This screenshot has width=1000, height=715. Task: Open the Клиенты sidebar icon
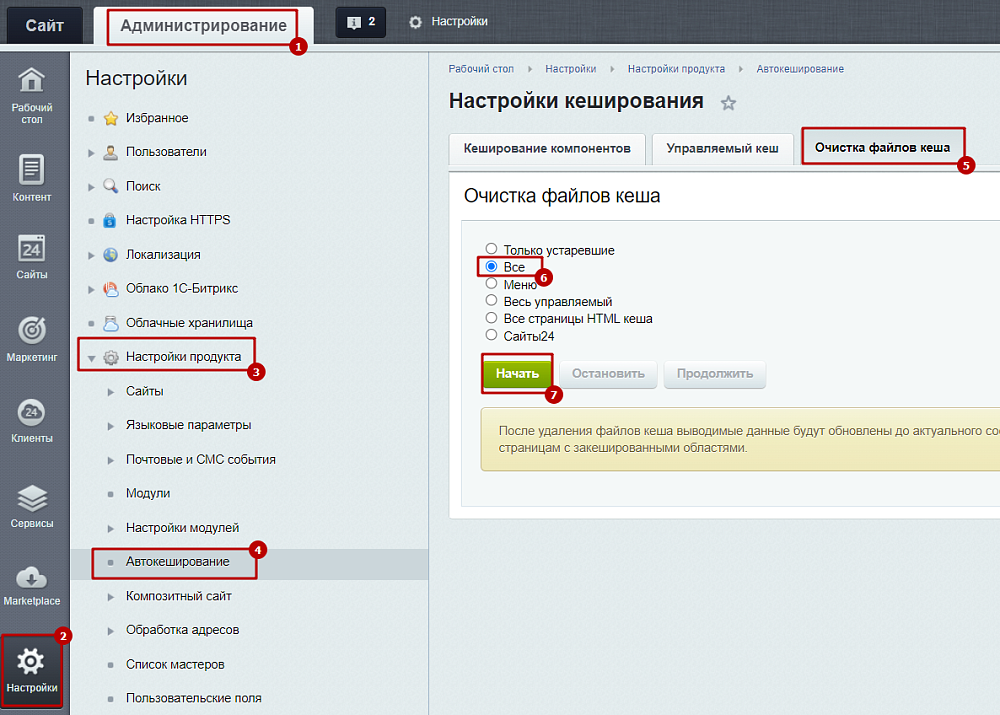click(32, 412)
